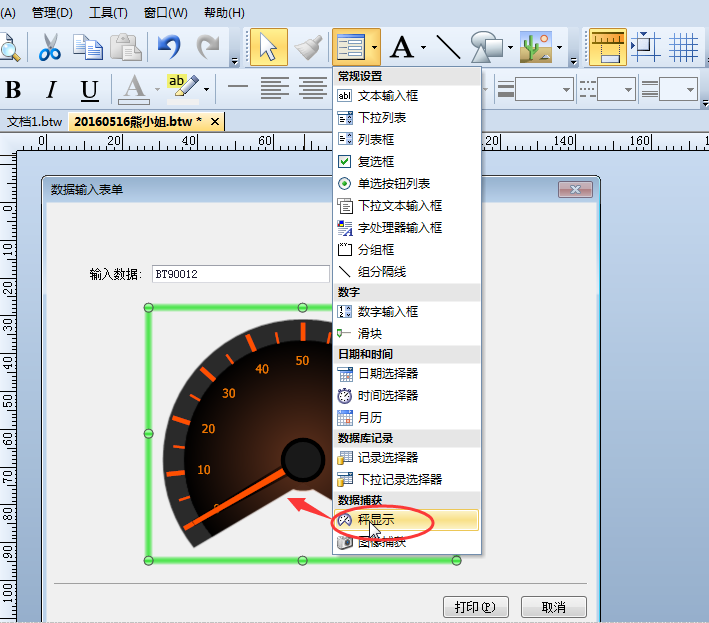Click the print preview magnifier icon
709x623 pixels.
coord(9,47)
